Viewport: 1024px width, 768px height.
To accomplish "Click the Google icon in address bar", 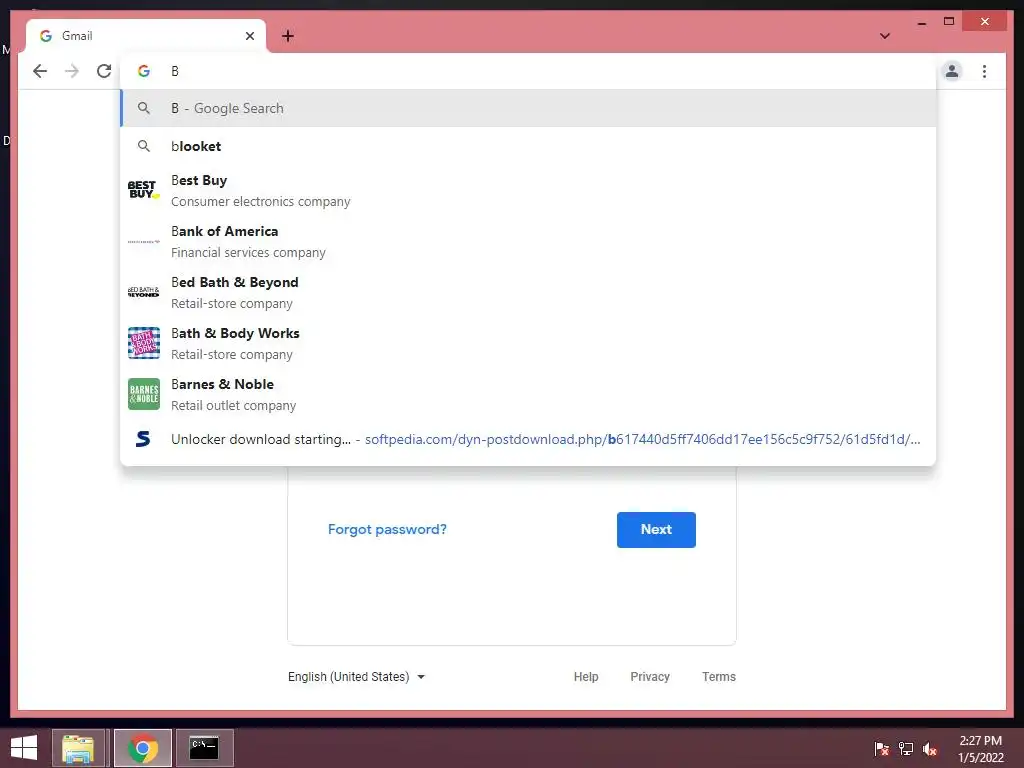I will (144, 71).
